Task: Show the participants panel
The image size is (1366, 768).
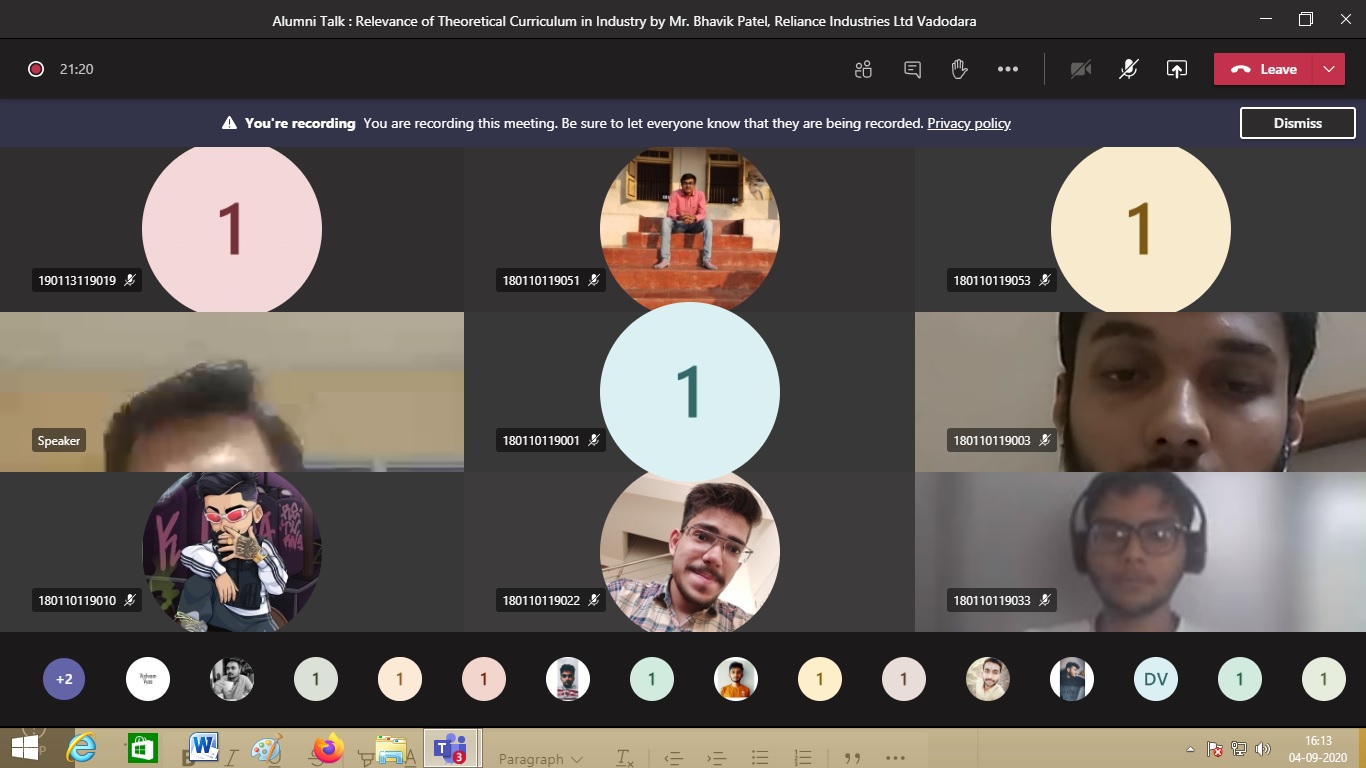Action: coord(863,69)
